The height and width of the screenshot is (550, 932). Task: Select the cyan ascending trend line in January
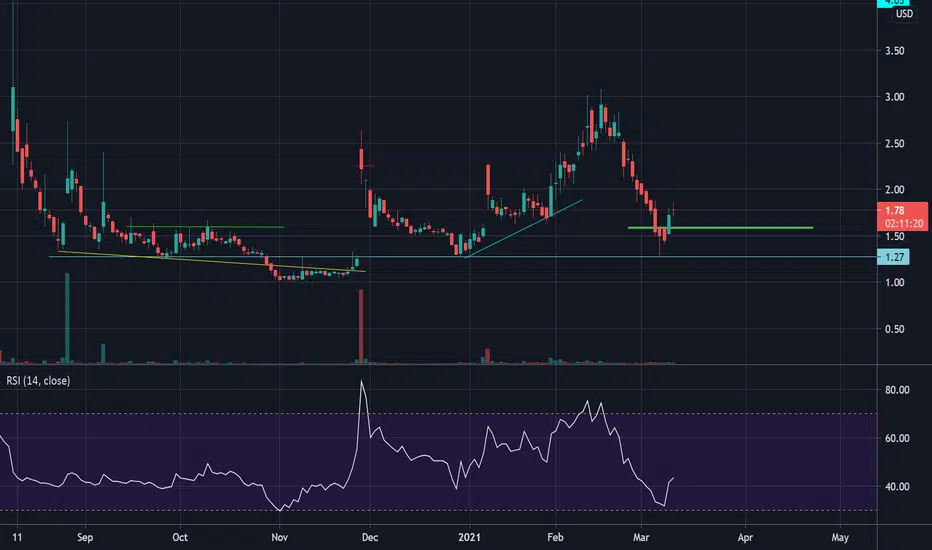click(524, 229)
